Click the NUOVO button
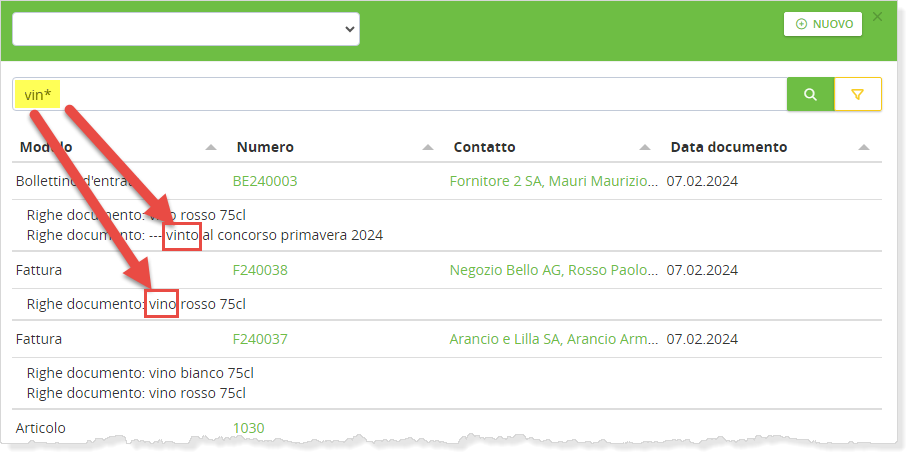 [x=823, y=24]
